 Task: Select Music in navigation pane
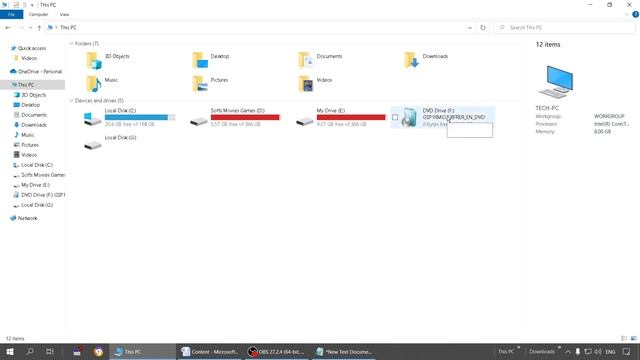28,135
